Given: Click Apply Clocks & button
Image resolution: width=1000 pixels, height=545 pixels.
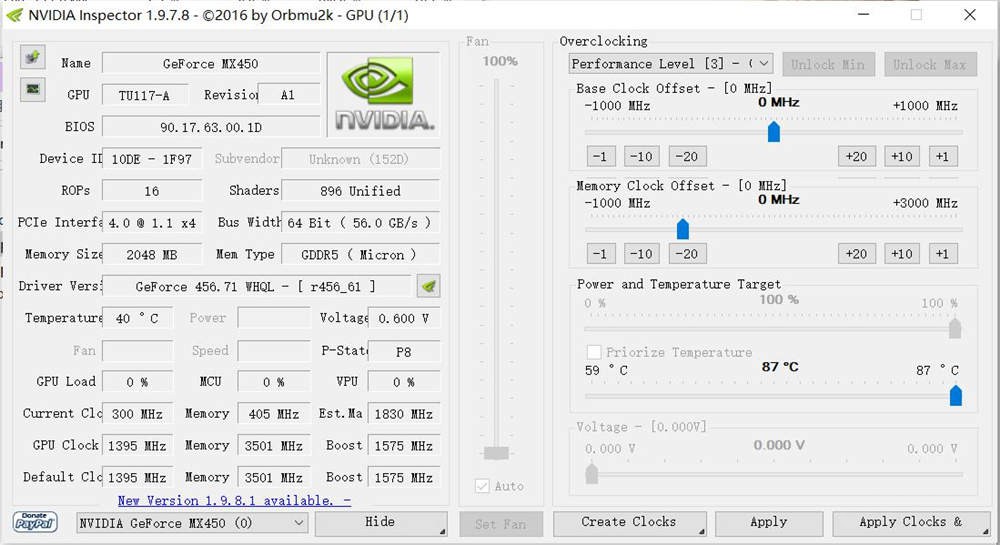Looking at the screenshot, I should pyautogui.click(x=911, y=523).
